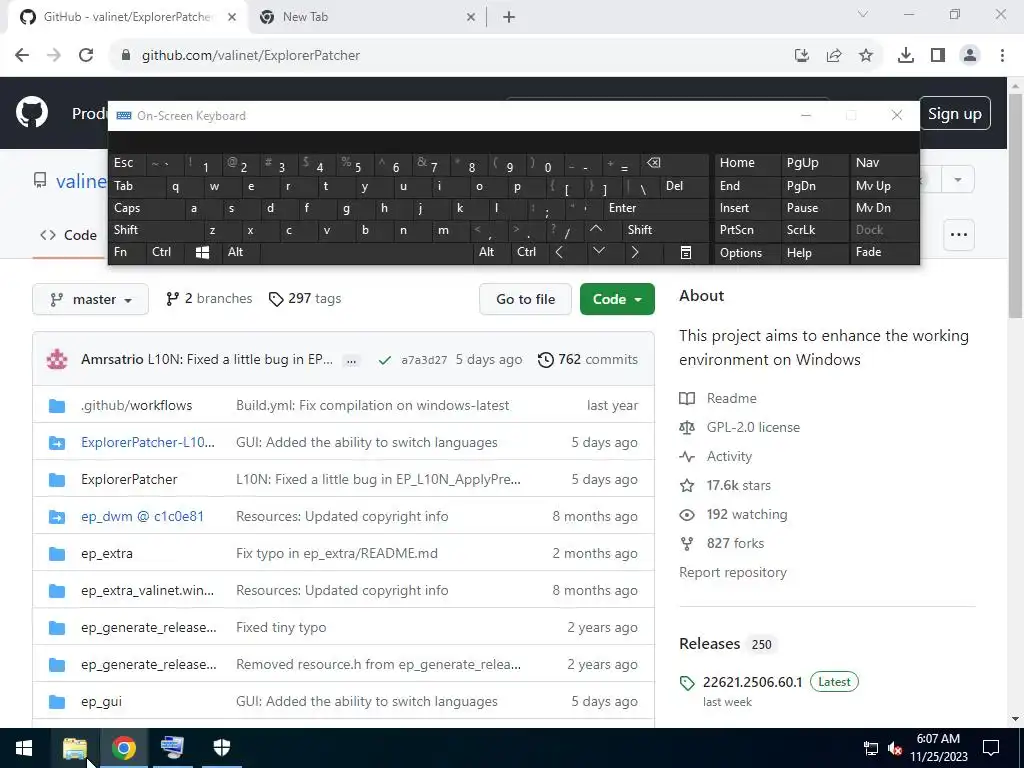This screenshot has height=768, width=1024.
Task: Click down arrow key on On-Screen Keyboard
Action: tap(598, 251)
